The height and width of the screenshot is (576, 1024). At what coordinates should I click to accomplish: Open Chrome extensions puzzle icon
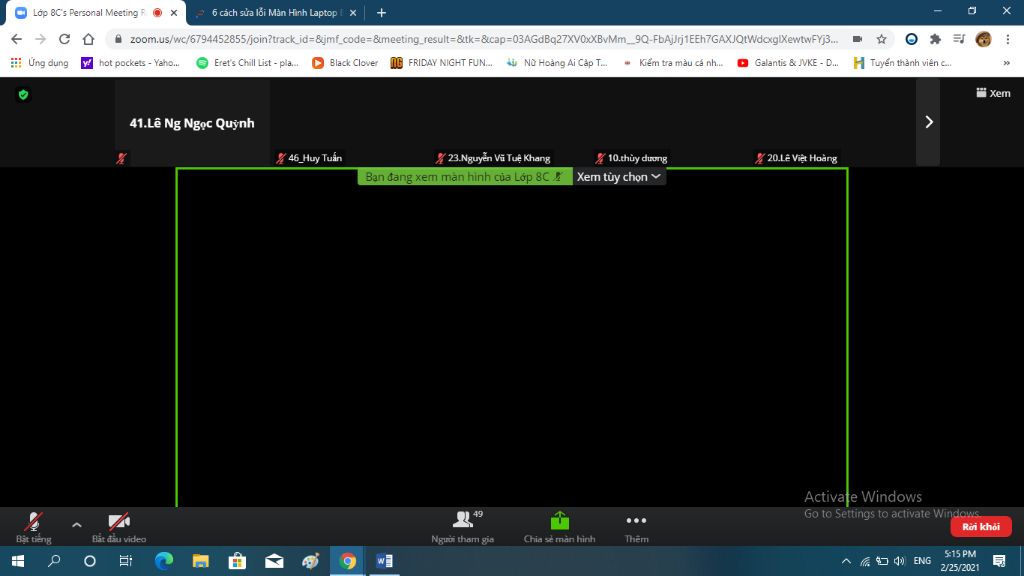tap(935, 39)
